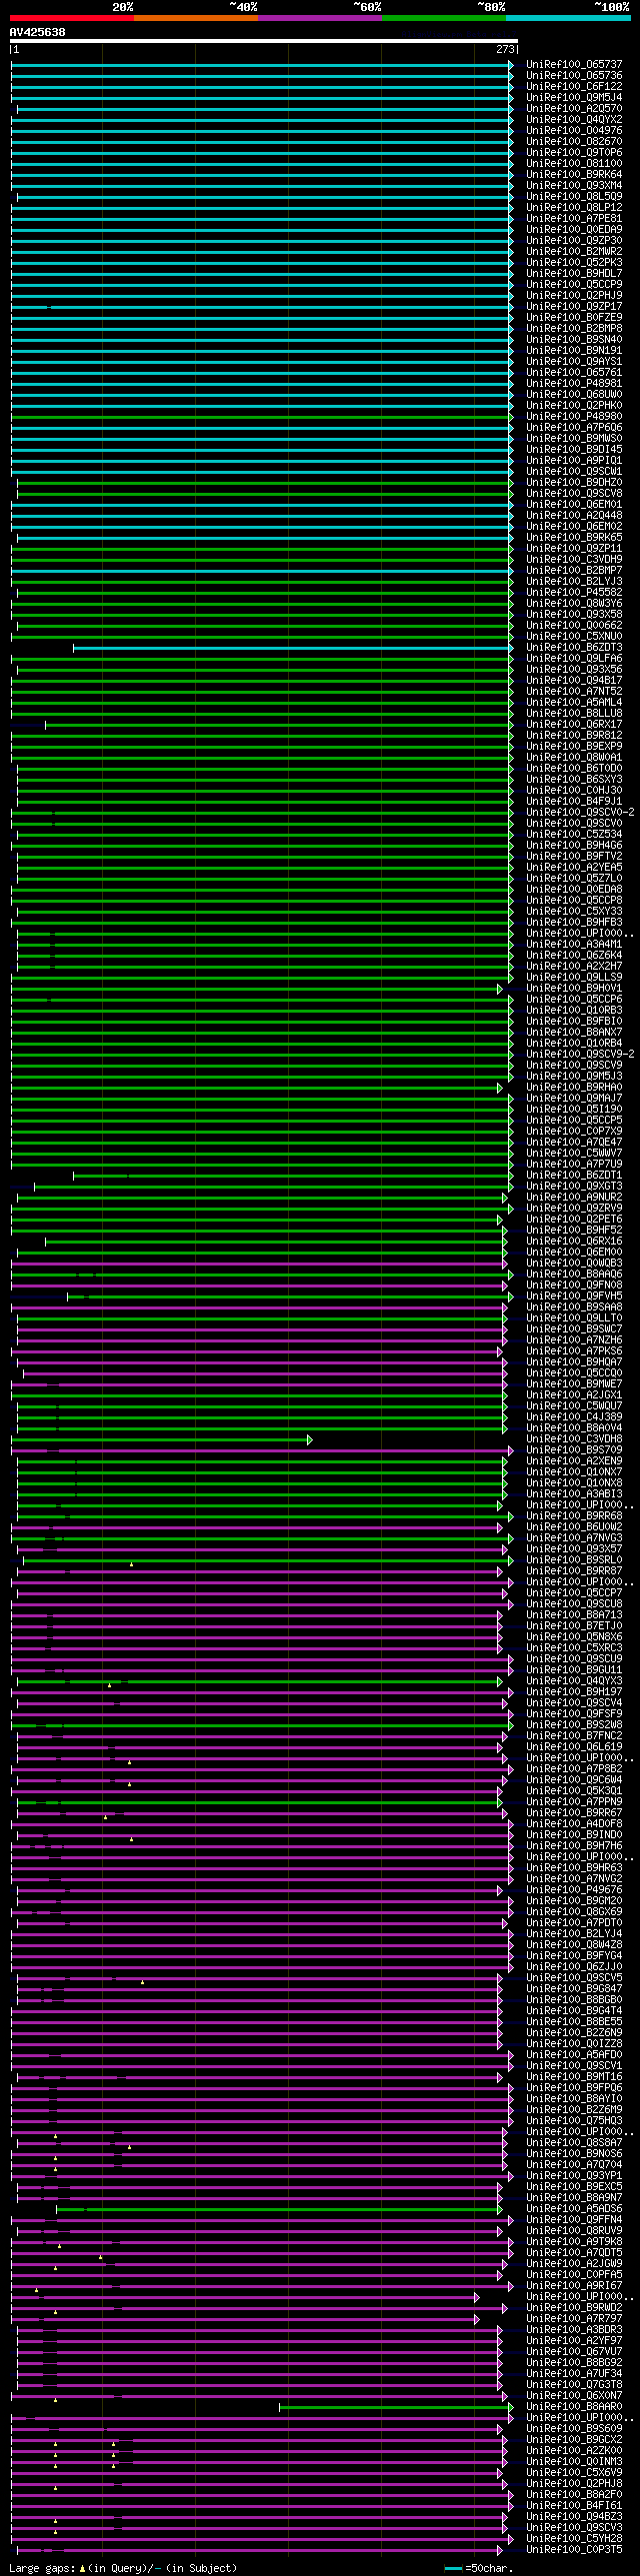Select the UniRef100_A7PKS6 label
This screenshot has width=640, height=2576.
tap(574, 1352)
